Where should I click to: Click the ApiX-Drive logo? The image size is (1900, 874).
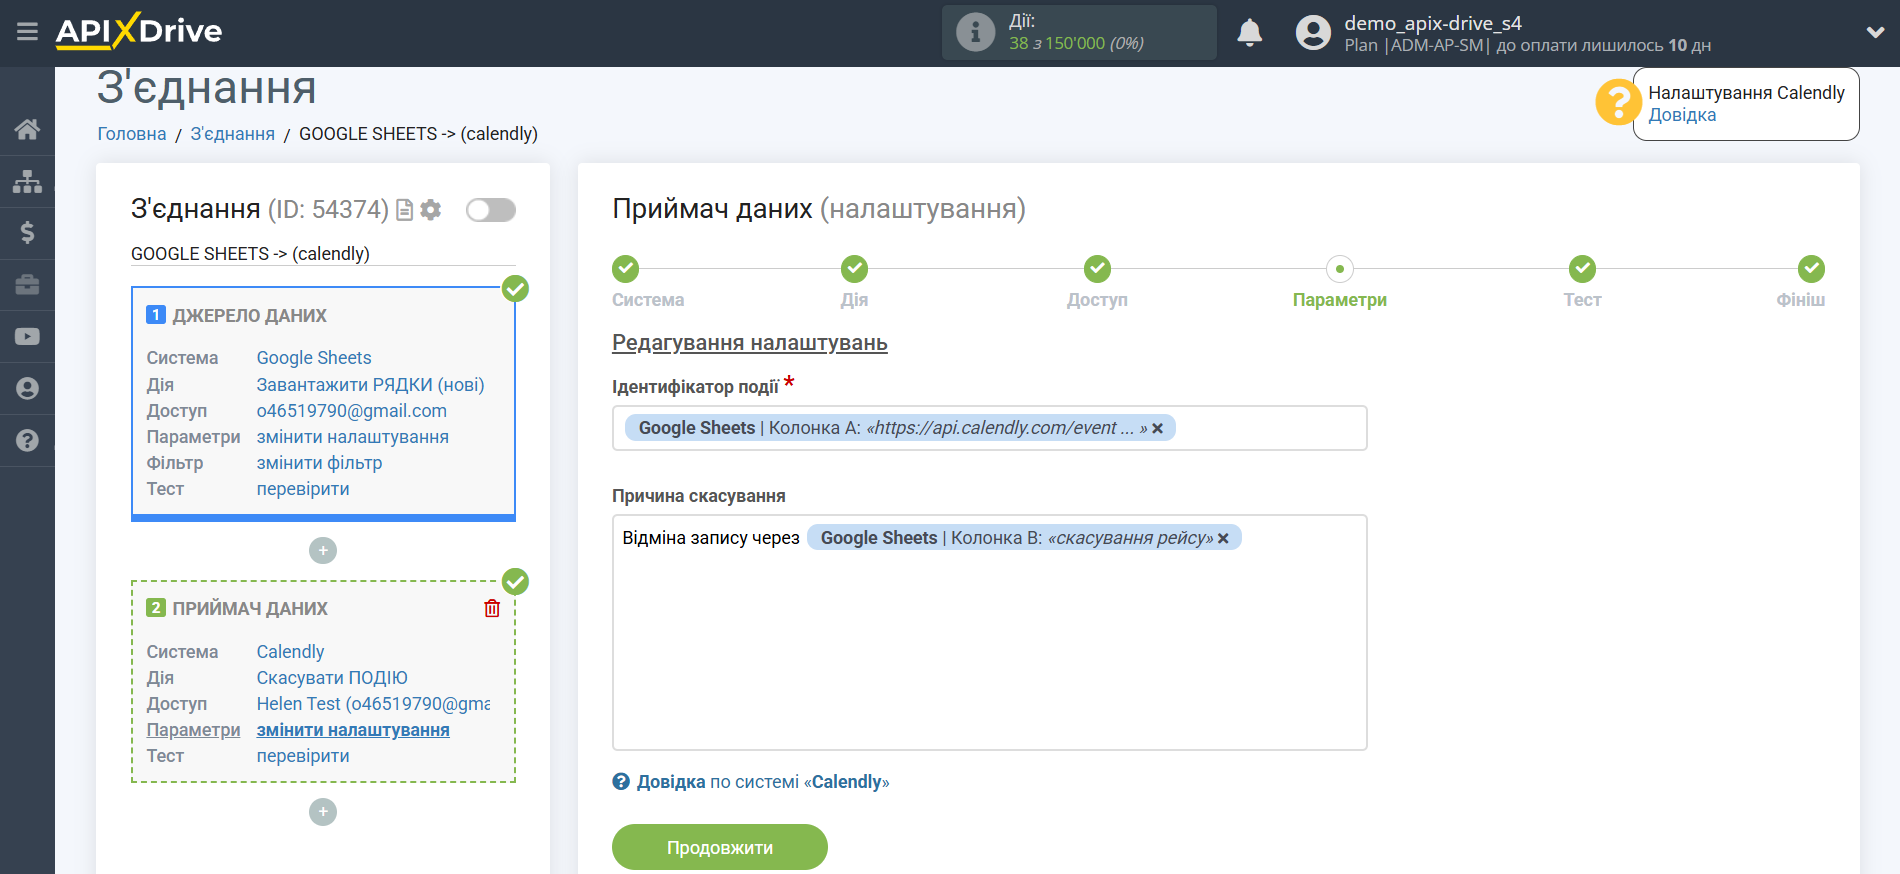[x=139, y=31]
